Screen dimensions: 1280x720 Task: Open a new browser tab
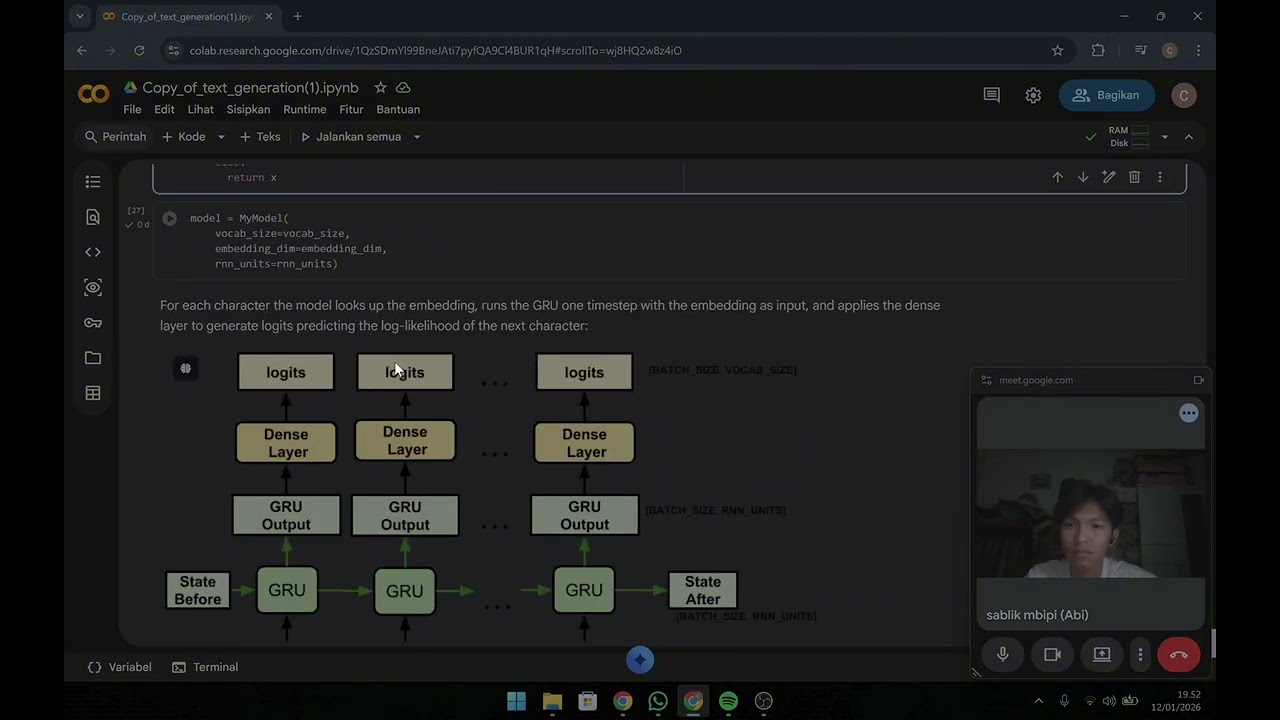click(298, 16)
